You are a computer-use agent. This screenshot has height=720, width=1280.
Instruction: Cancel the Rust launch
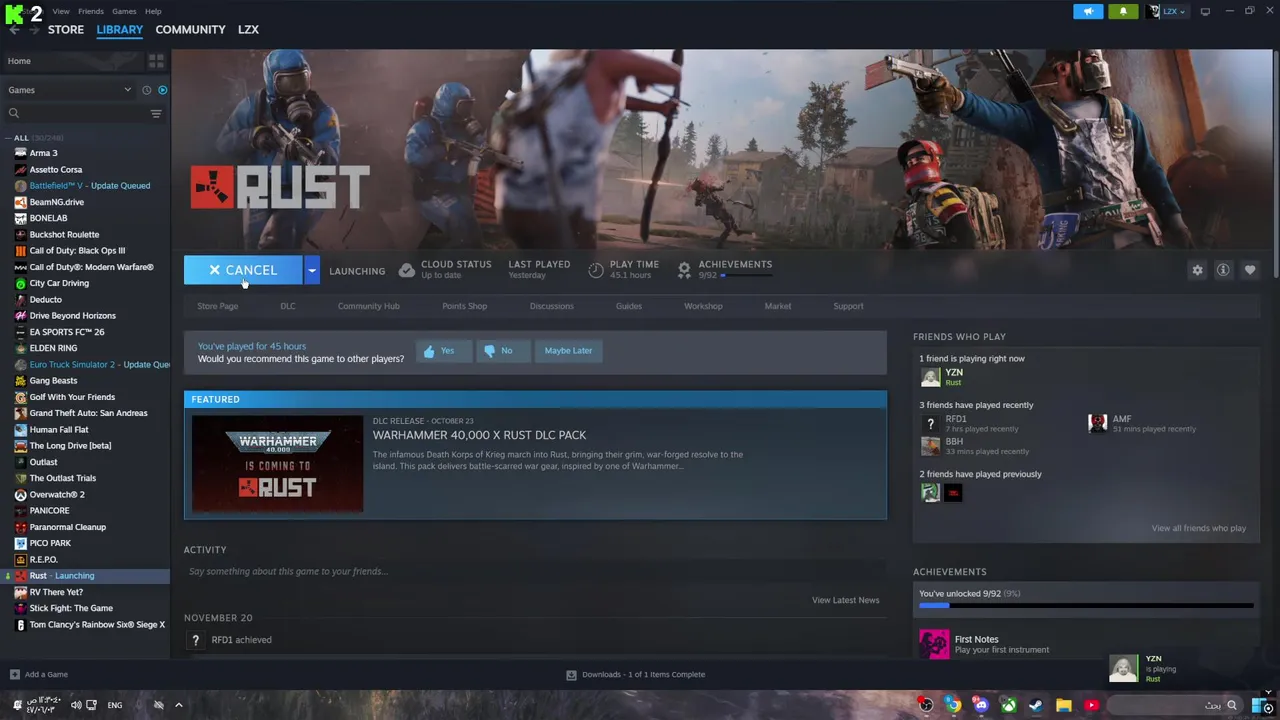click(243, 270)
